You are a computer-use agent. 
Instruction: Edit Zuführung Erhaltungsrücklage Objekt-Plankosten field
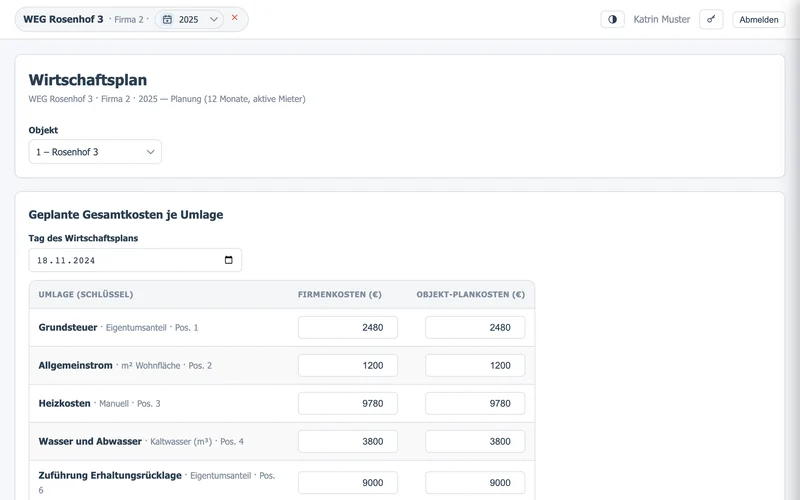(x=475, y=483)
